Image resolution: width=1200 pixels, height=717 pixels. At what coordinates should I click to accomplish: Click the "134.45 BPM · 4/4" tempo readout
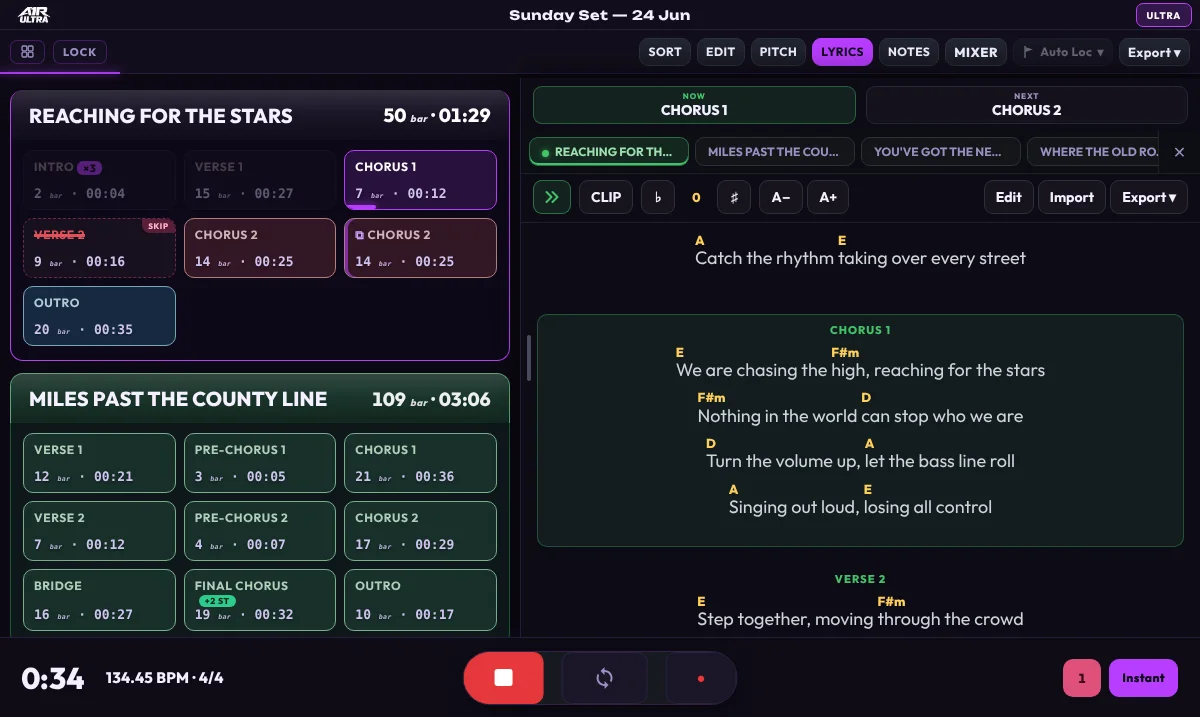point(165,678)
